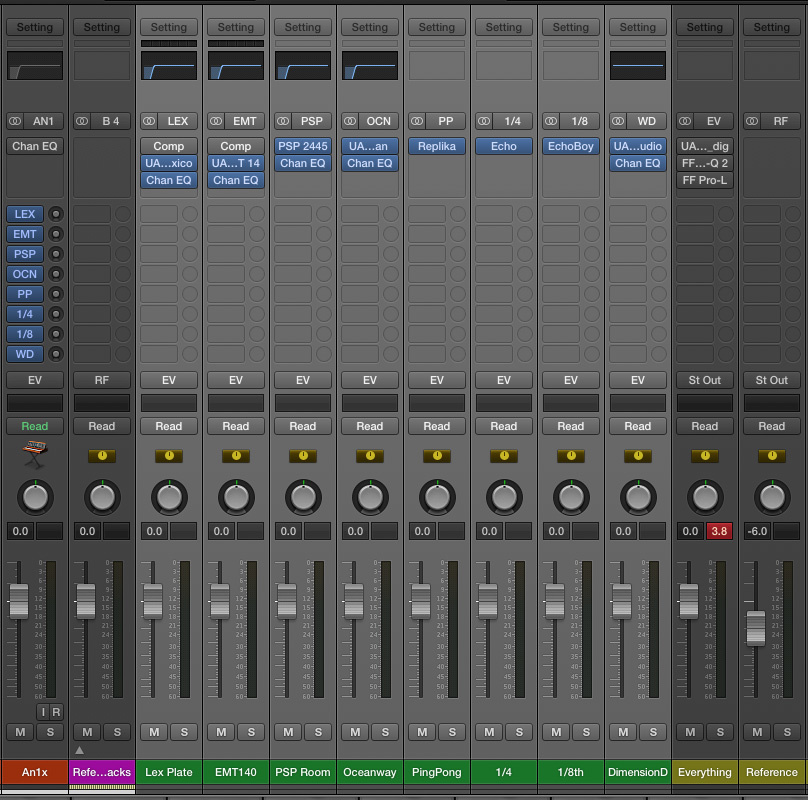Select the DimensionD channel name label
Screen dimensions: 808x800
point(638,772)
